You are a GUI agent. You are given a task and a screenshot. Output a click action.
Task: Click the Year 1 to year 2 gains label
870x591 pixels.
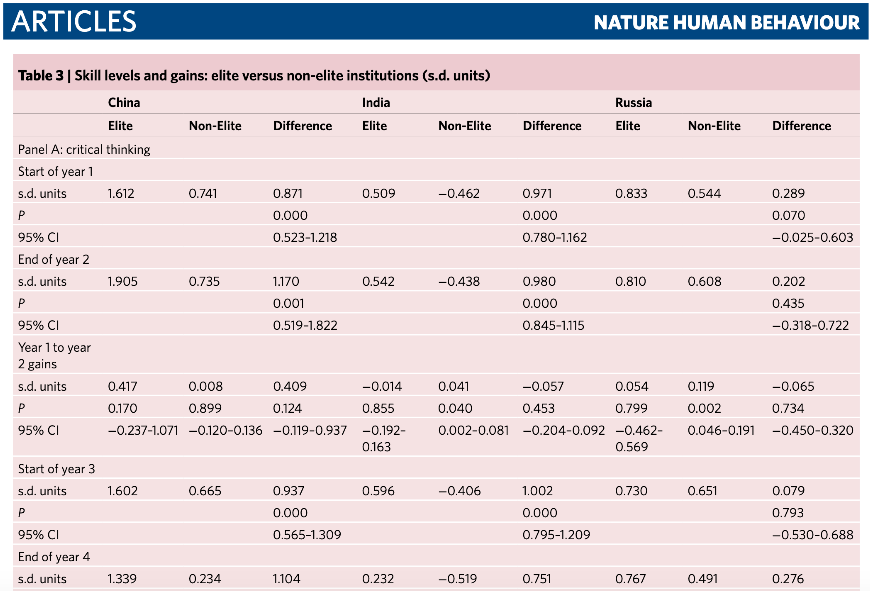[x=54, y=356]
